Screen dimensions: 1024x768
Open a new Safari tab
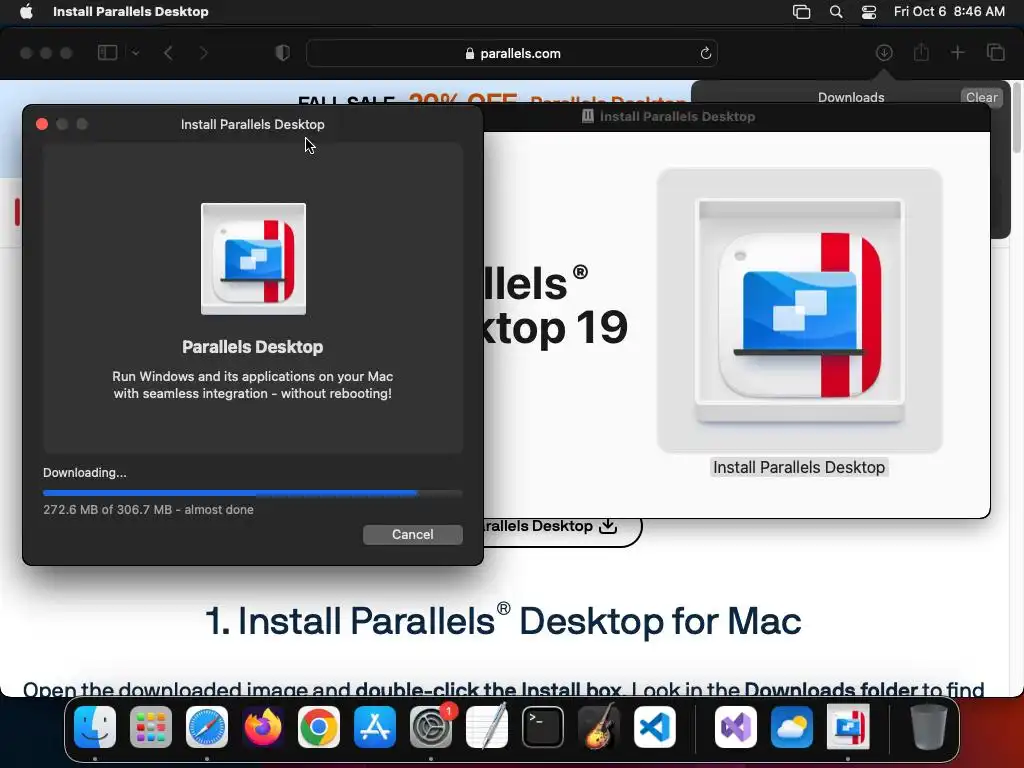[957, 53]
